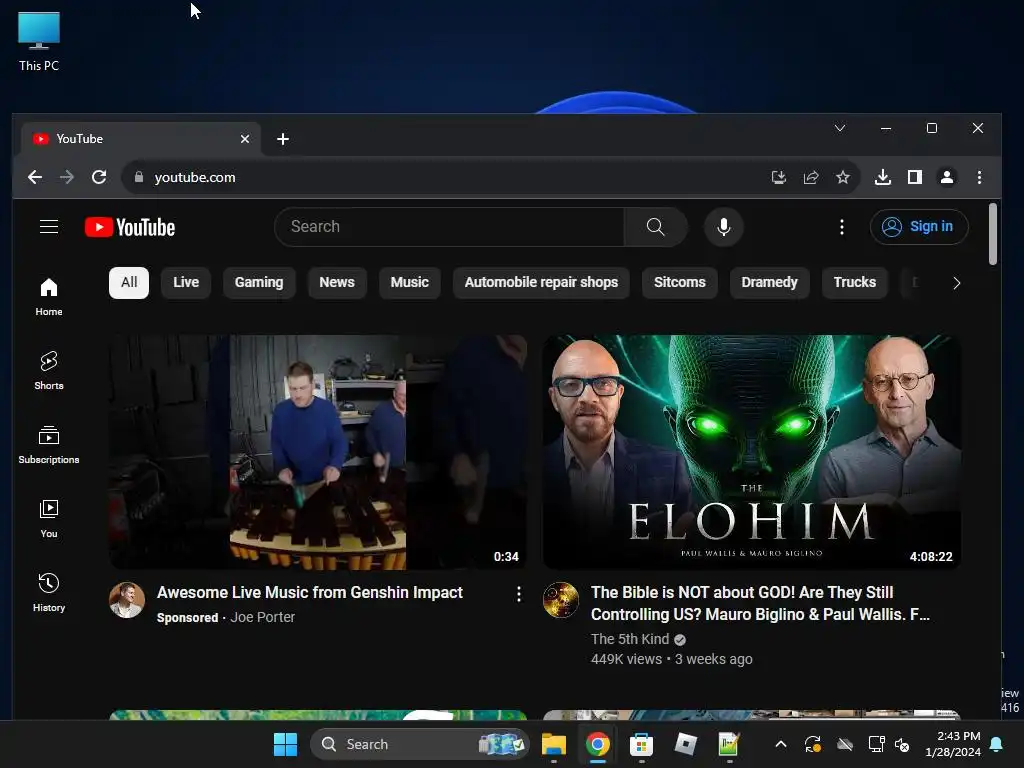Open Awesome Live Music from Genshin Impact title
Viewport: 1024px width, 768px height.
(310, 592)
